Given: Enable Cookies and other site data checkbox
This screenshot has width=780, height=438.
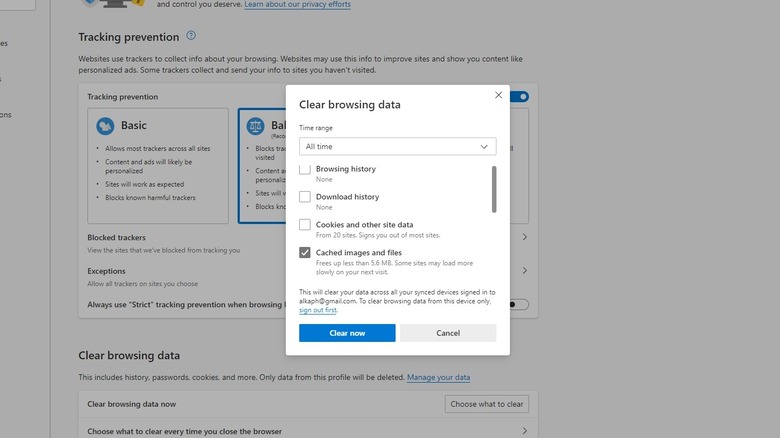Looking at the screenshot, I should 305,225.
